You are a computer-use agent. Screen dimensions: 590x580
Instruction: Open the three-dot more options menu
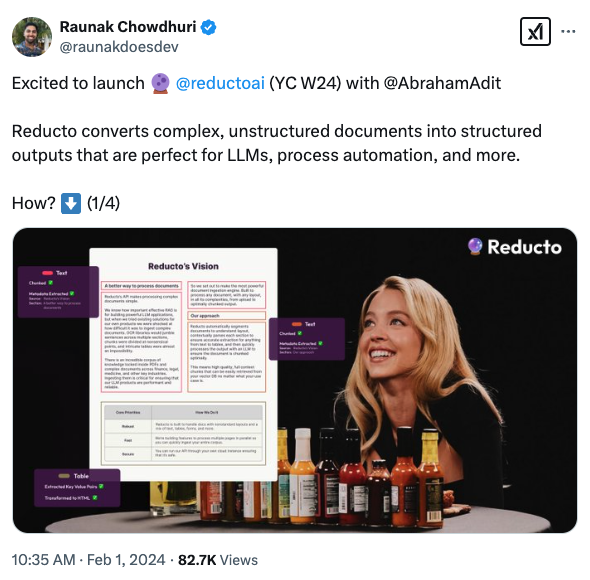568,32
